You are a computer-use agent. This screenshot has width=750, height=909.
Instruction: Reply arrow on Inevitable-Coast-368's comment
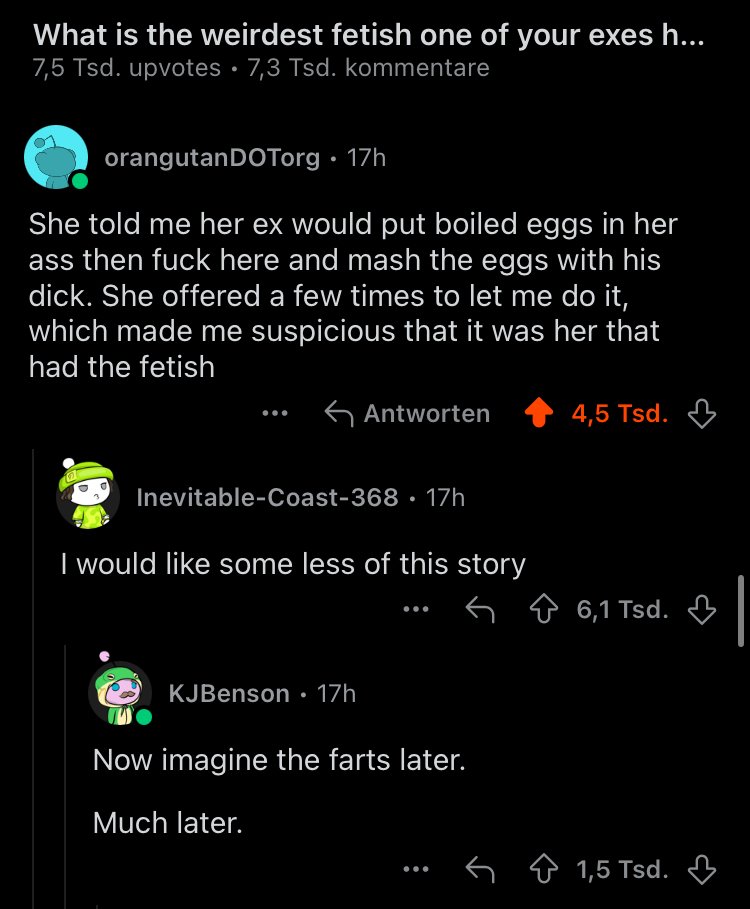point(481,609)
